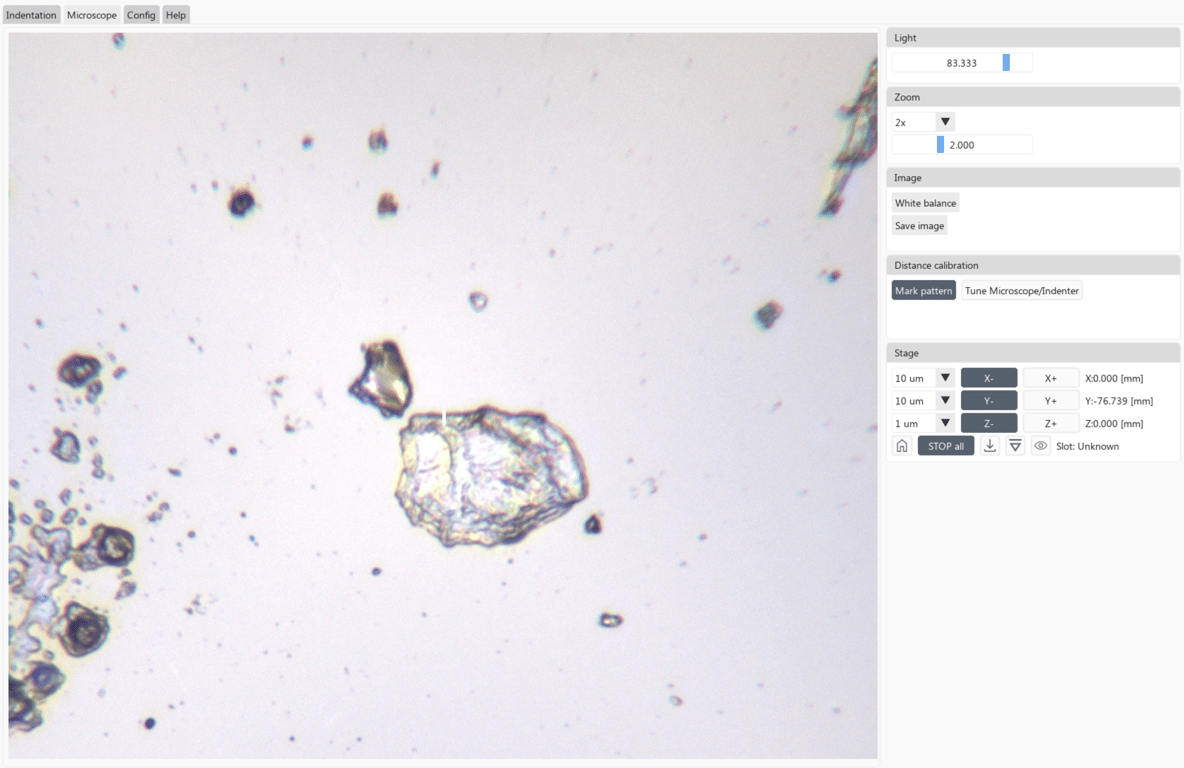The image size is (1184, 768).
Task: Click the Zoom slider at 2.000
Action: tap(962, 144)
